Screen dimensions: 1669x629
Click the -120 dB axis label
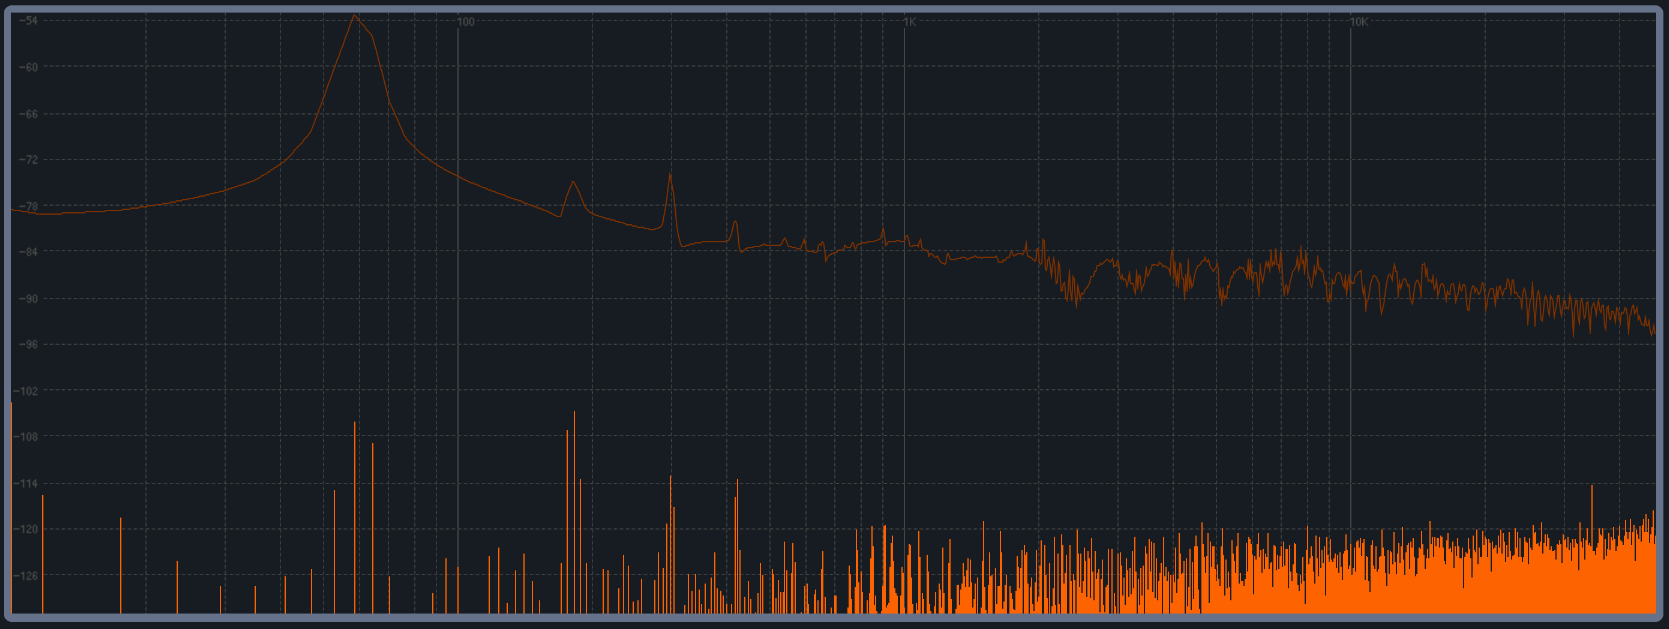tap(28, 530)
